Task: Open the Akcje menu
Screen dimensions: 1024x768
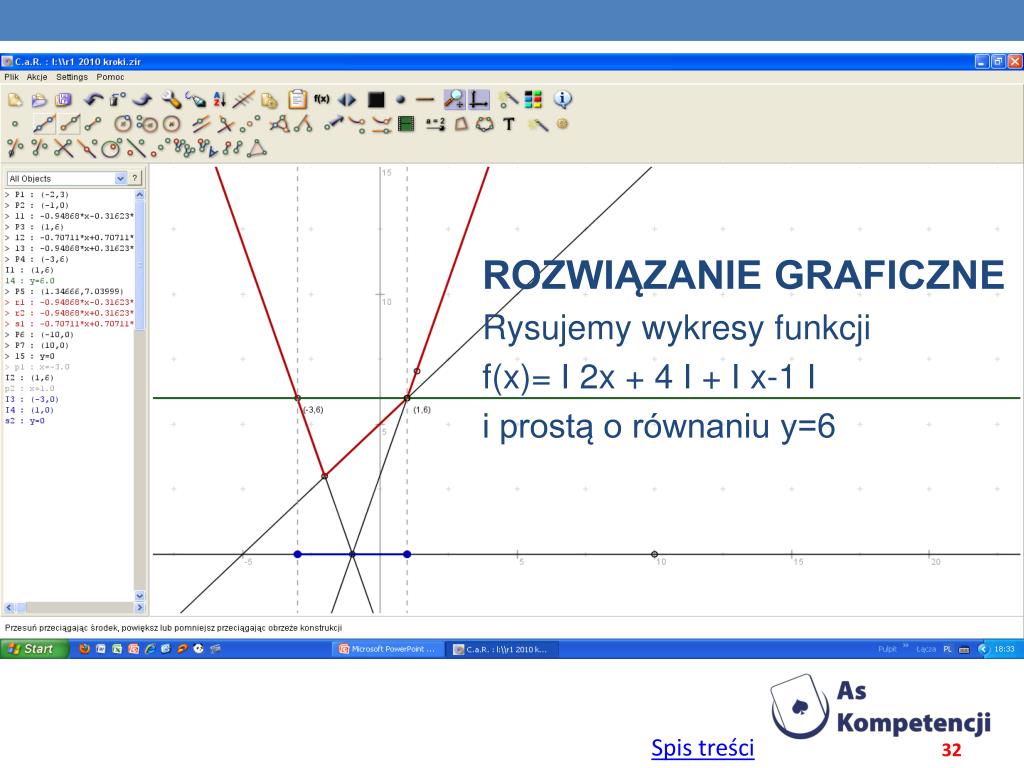Action: click(37, 77)
